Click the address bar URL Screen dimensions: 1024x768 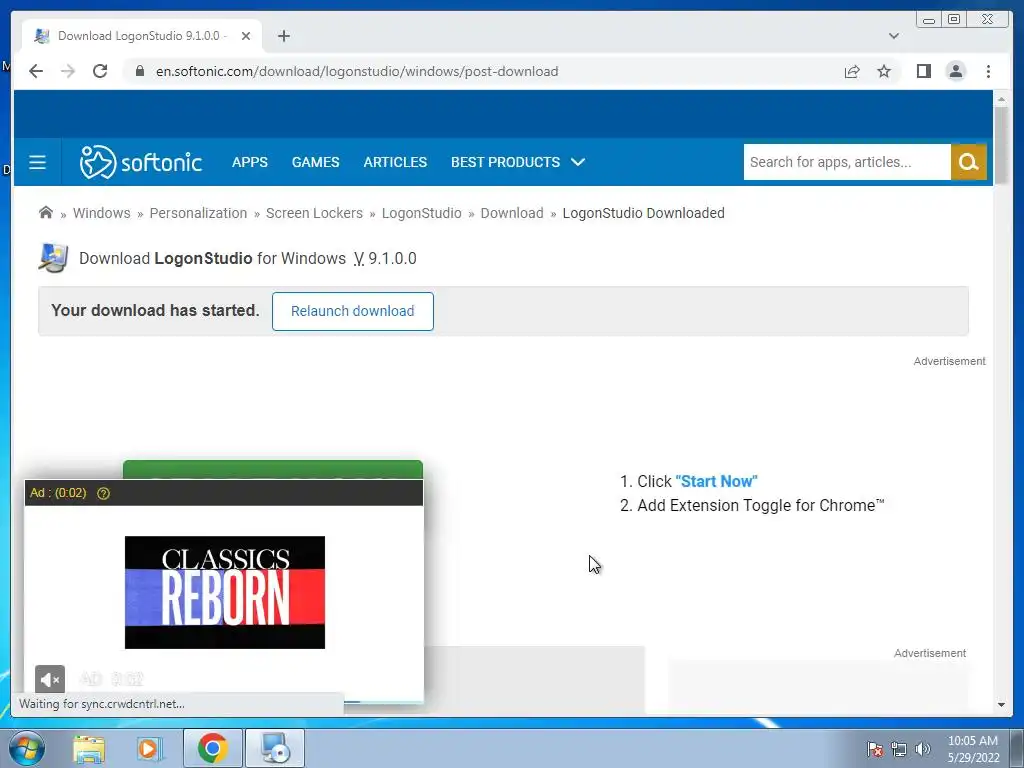357,71
